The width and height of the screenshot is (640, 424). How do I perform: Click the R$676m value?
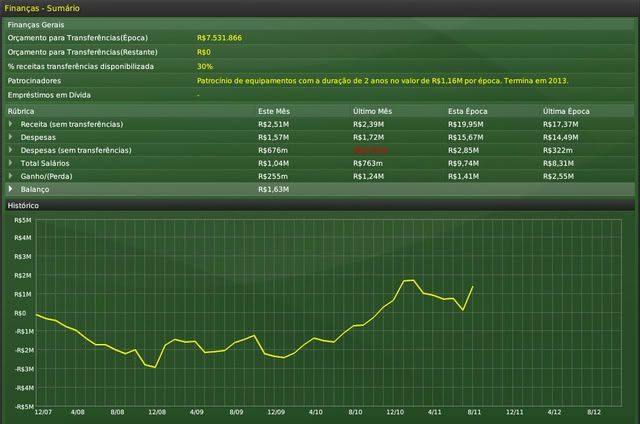click(x=273, y=150)
